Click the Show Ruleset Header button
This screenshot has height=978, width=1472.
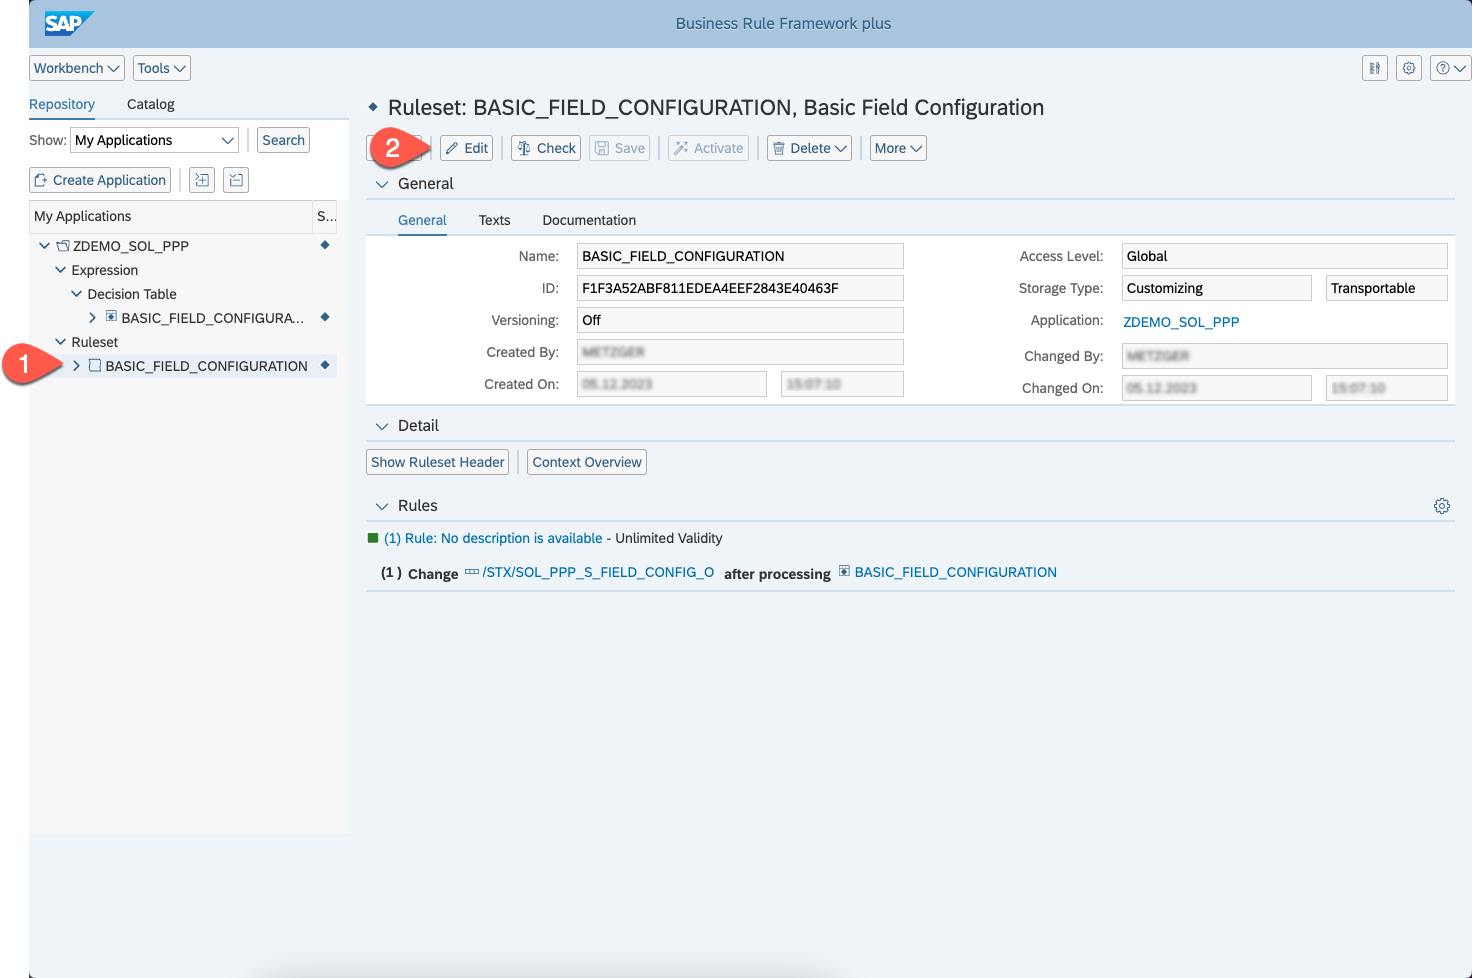pyautogui.click(x=437, y=462)
